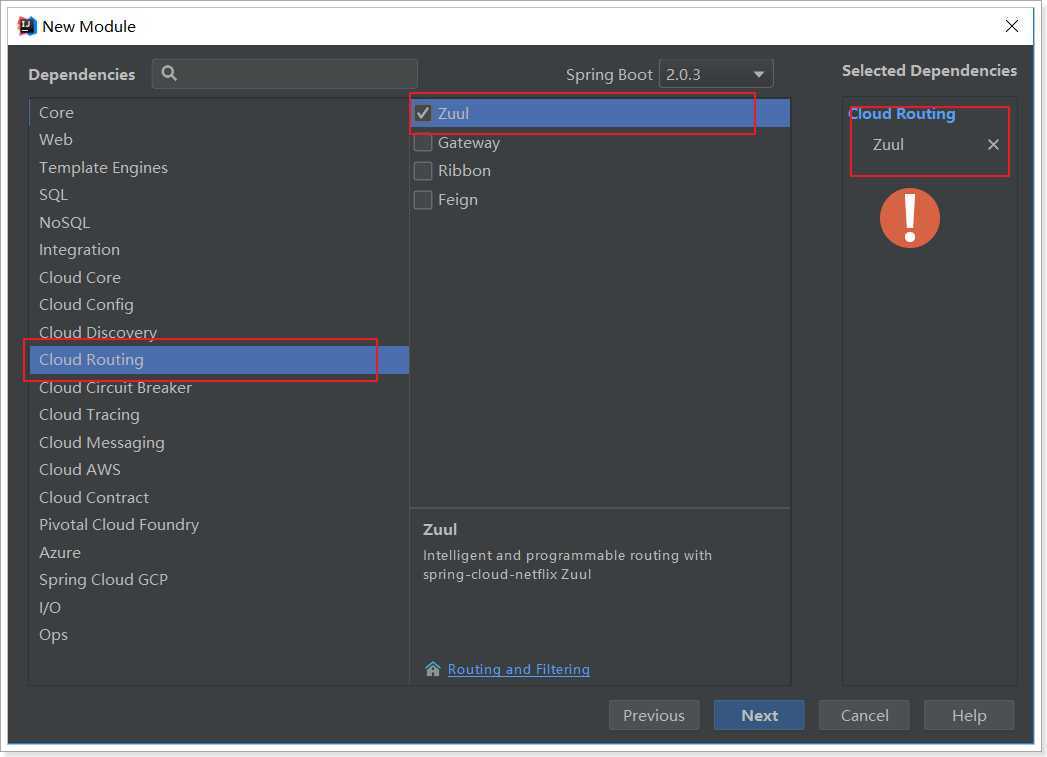Close the New Module dialog
Viewport: 1047px width, 757px height.
point(1012,26)
